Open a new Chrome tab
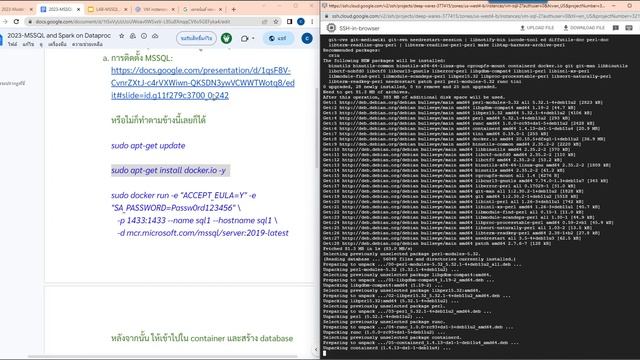This screenshot has height=360, width=640. click(x=233, y=9)
